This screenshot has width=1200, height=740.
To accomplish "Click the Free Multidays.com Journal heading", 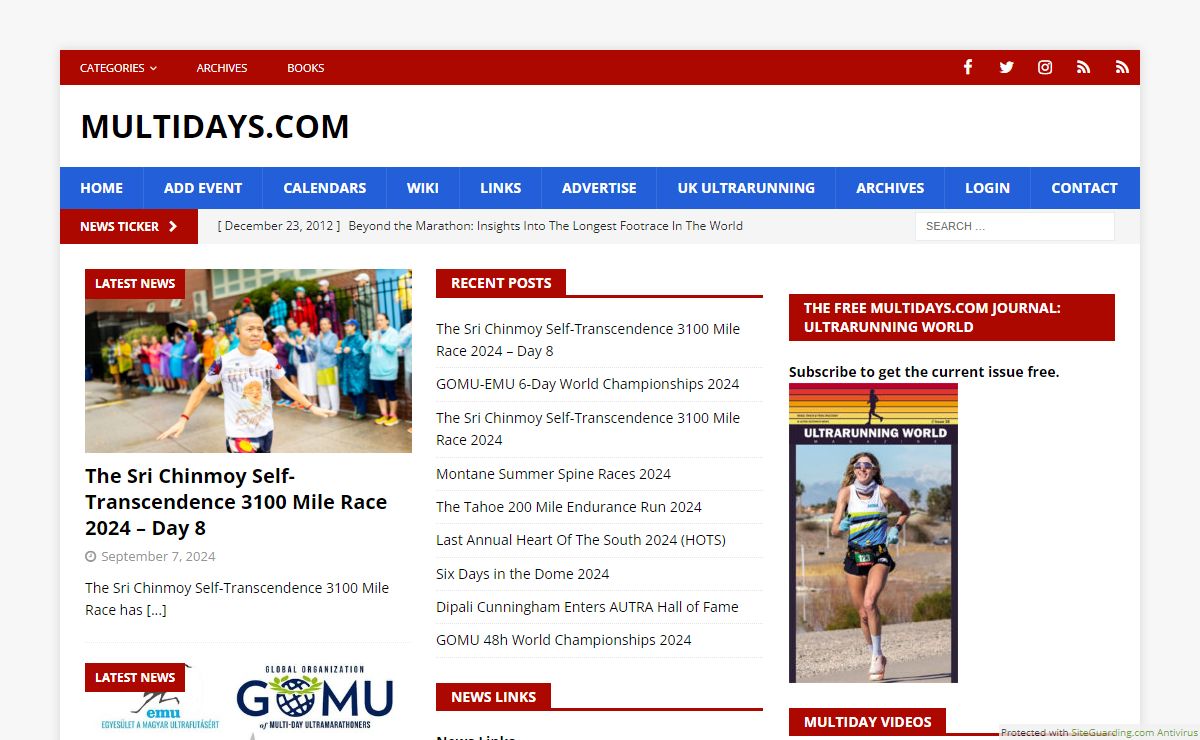I will 952,317.
